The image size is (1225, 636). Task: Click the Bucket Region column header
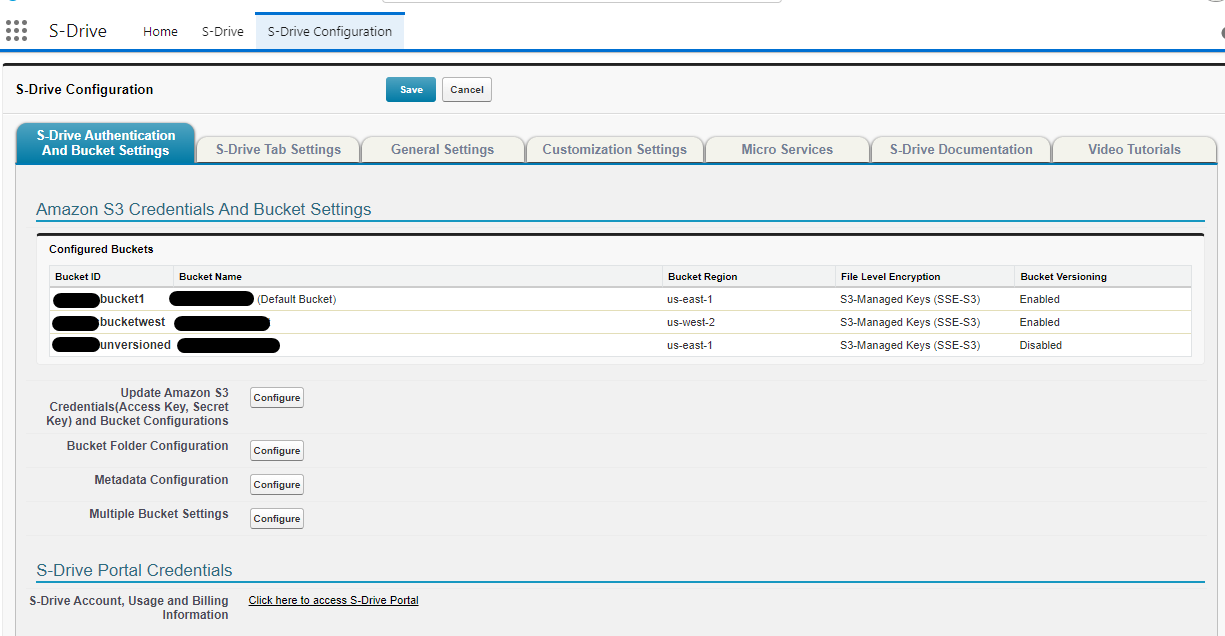click(x=702, y=277)
